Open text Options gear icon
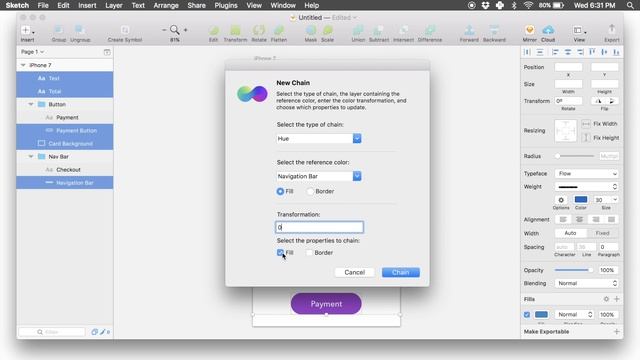 coord(561,200)
